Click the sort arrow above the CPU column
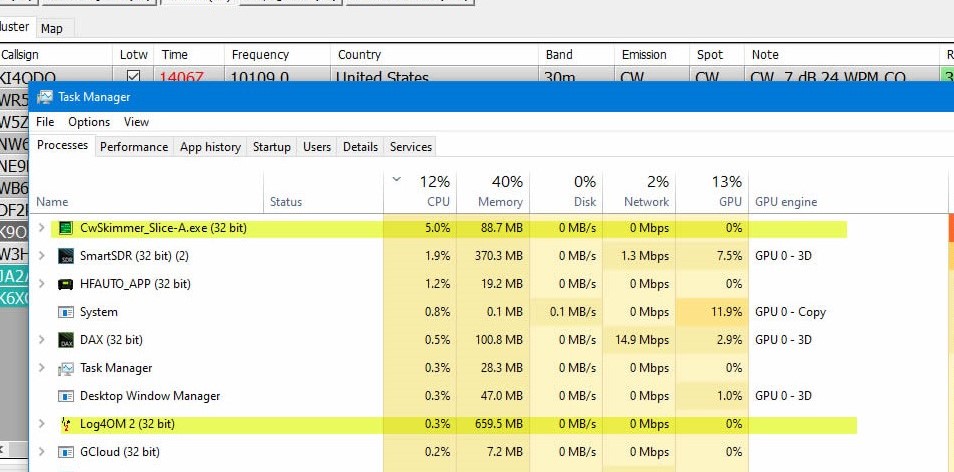954x472 pixels. click(397, 179)
